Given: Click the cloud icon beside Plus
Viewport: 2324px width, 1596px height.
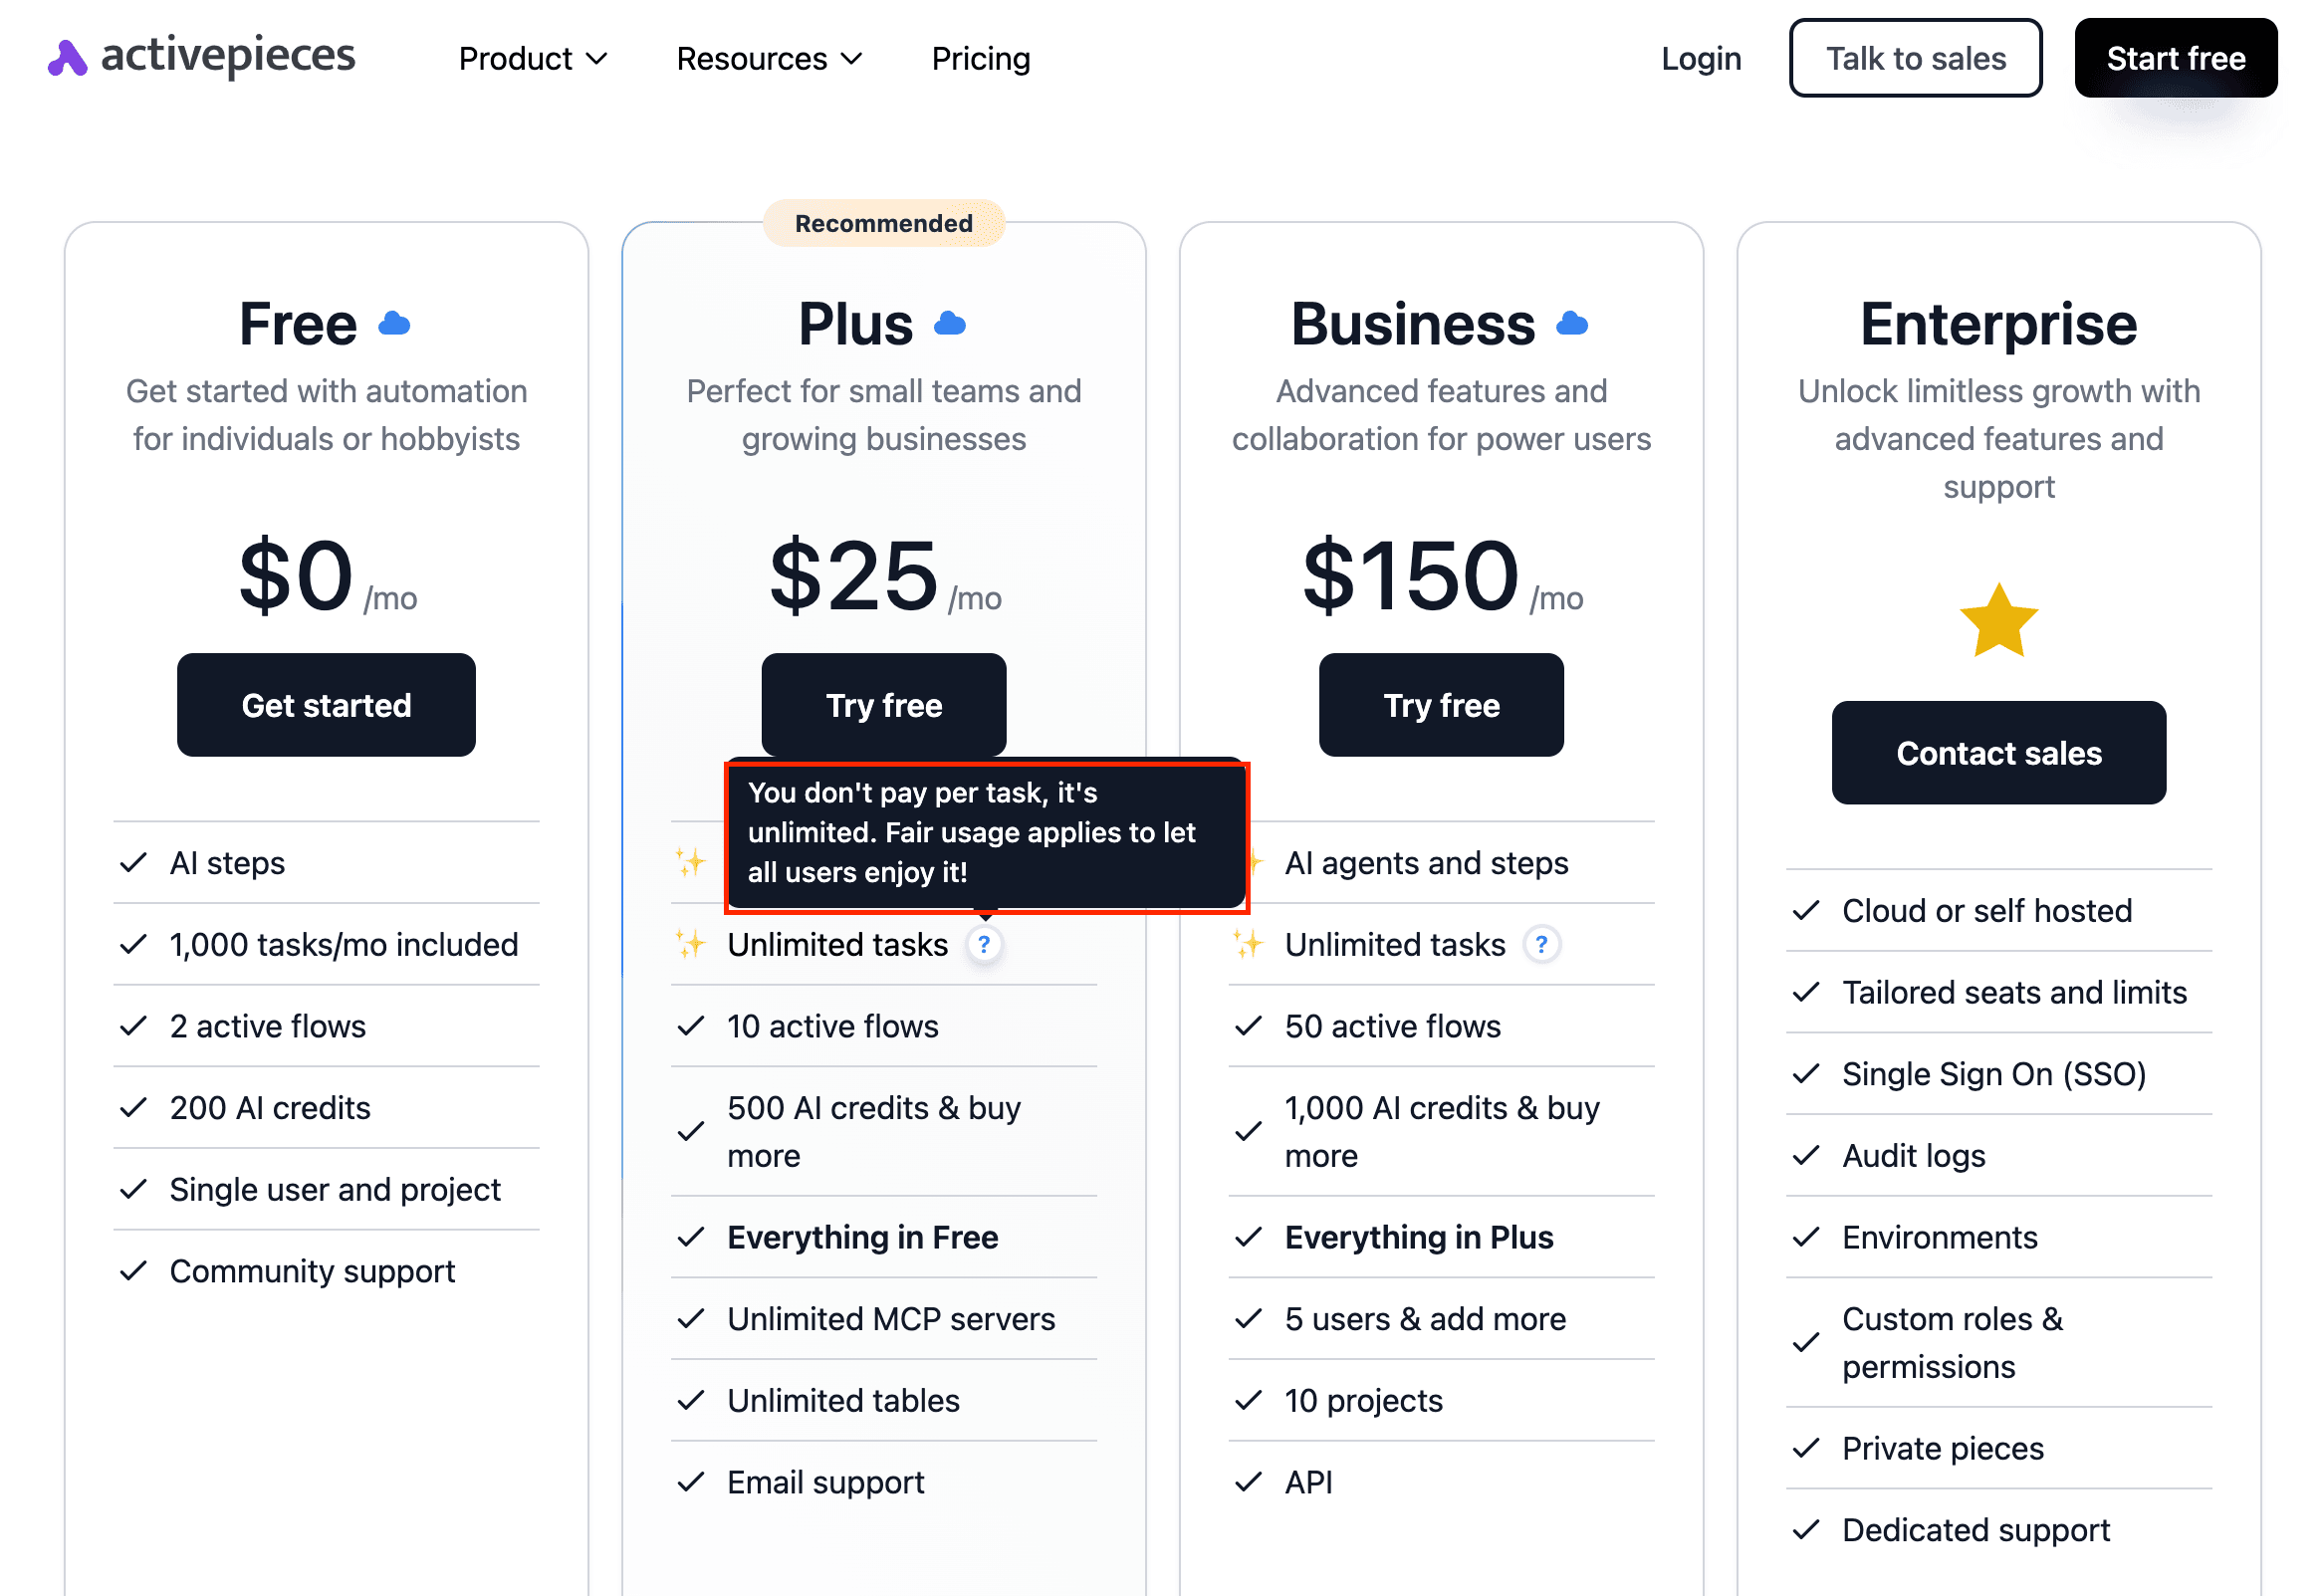Looking at the screenshot, I should [x=949, y=323].
